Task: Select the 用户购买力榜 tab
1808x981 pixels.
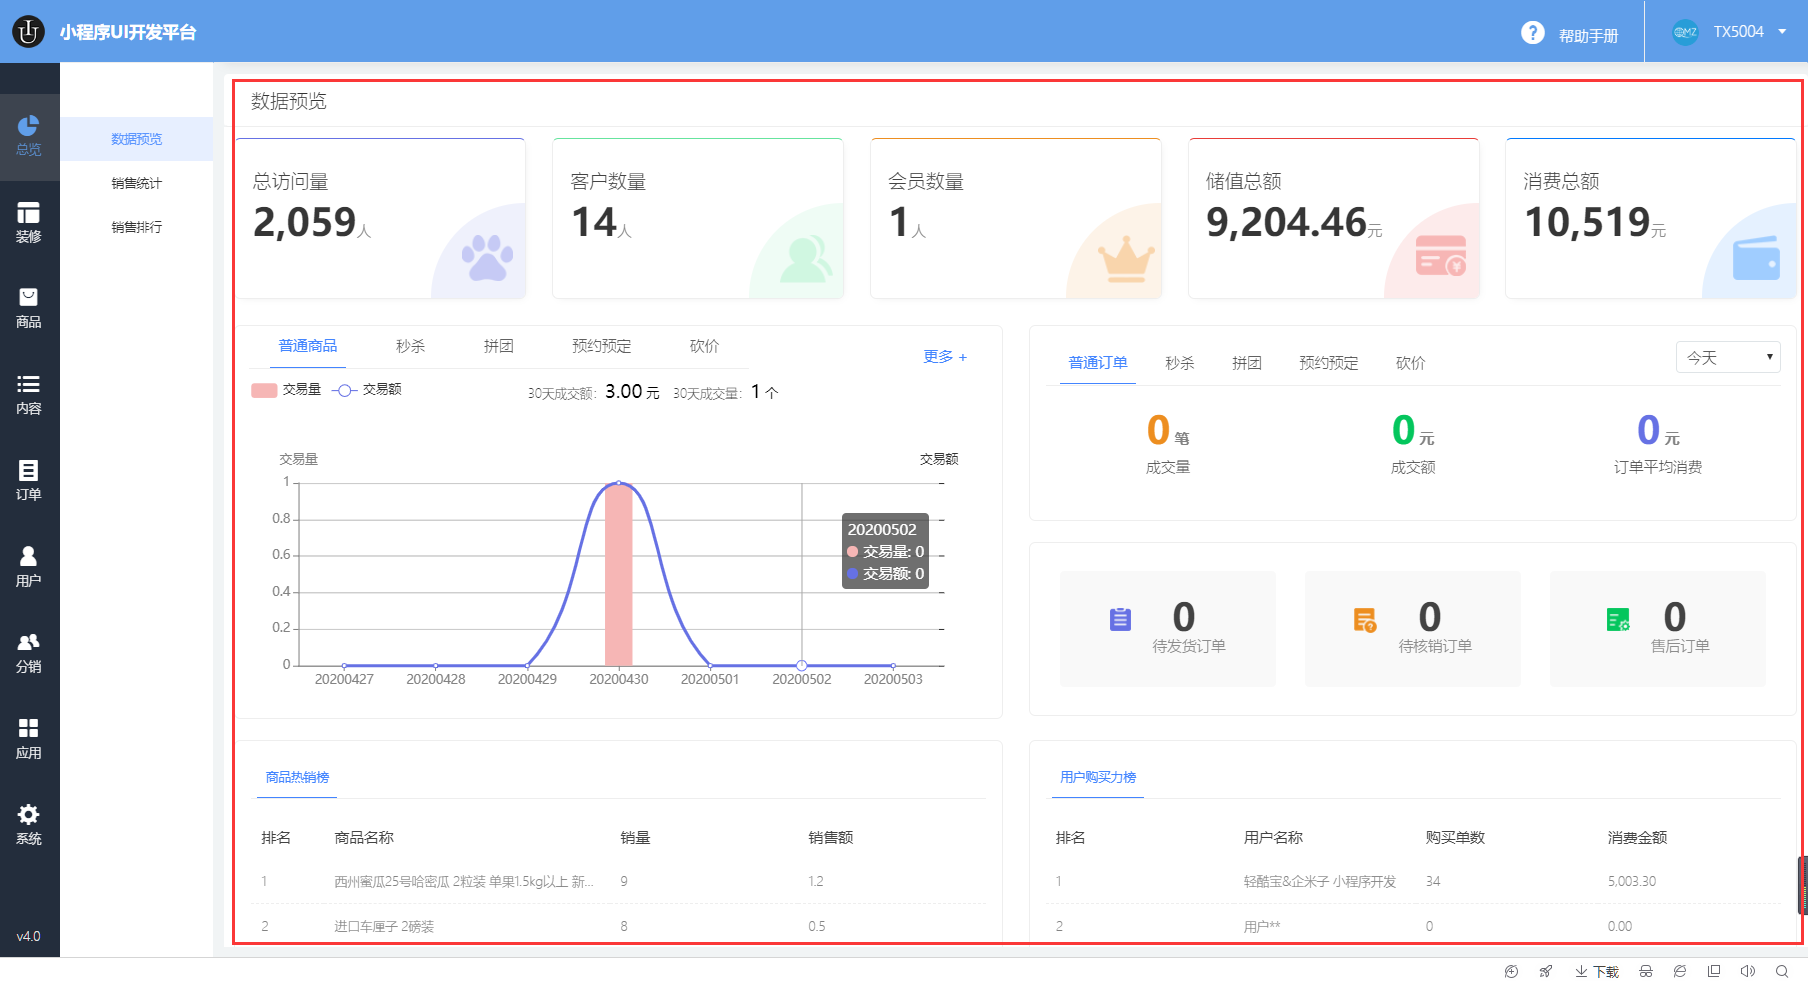Action: (1098, 777)
